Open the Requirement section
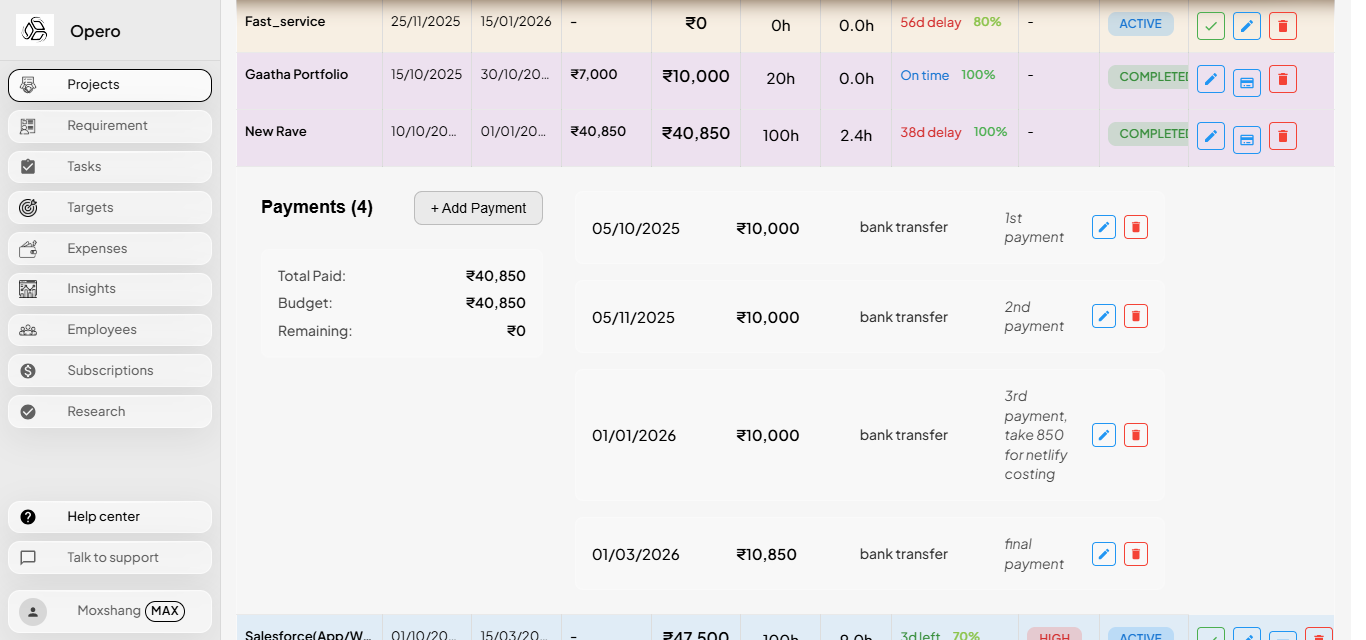This screenshot has width=1366, height=640. coord(109,125)
